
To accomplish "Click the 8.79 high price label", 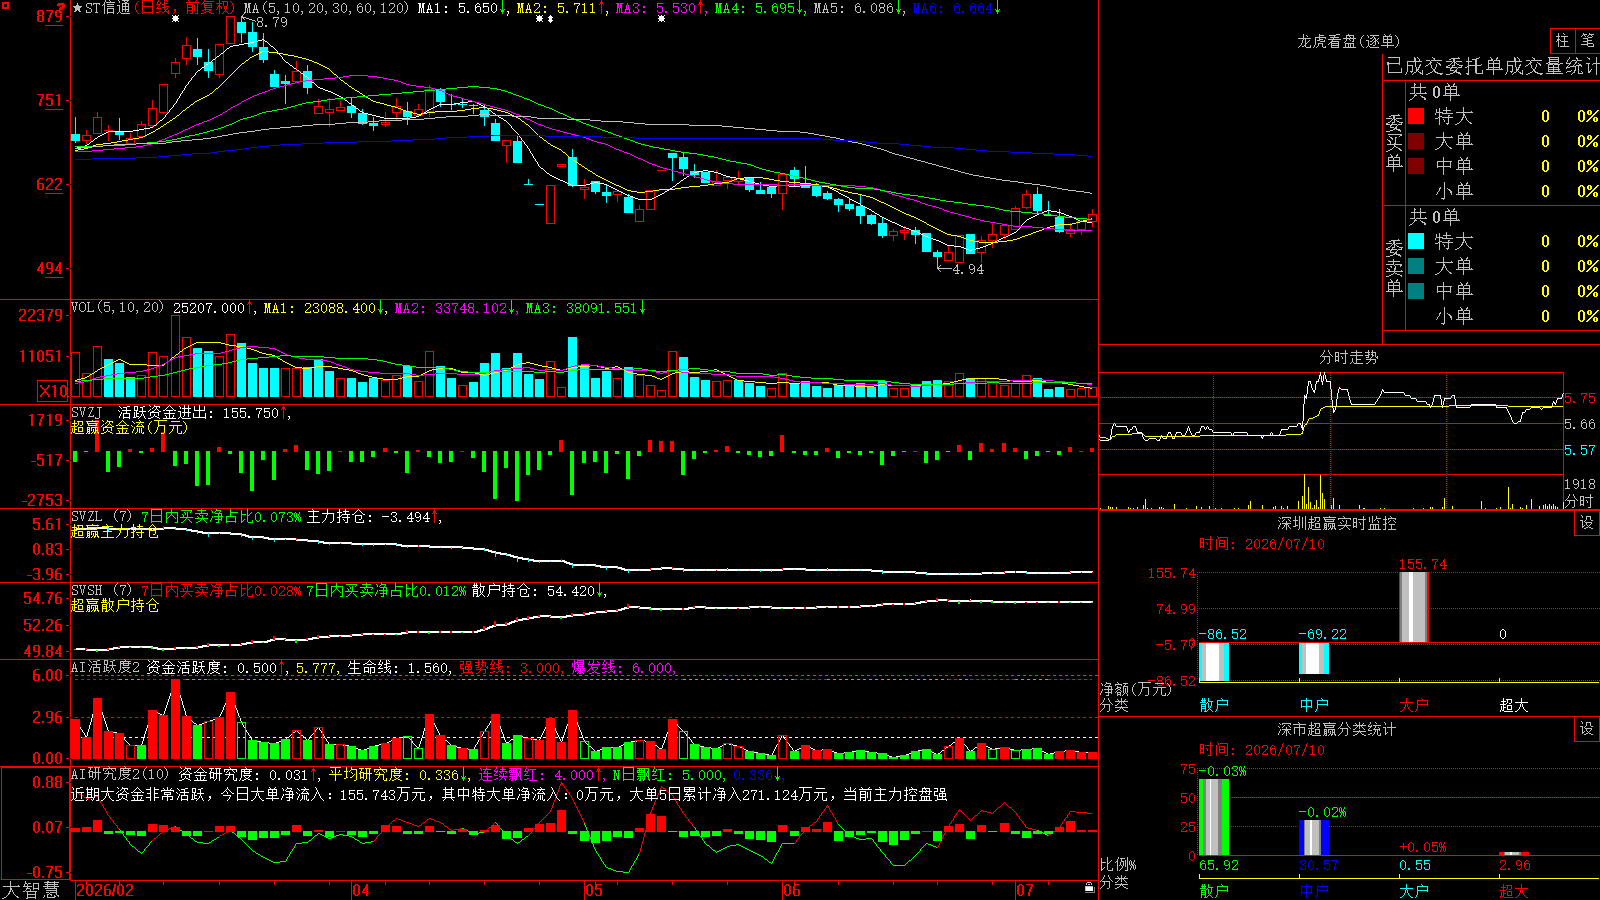I will click(x=271, y=22).
